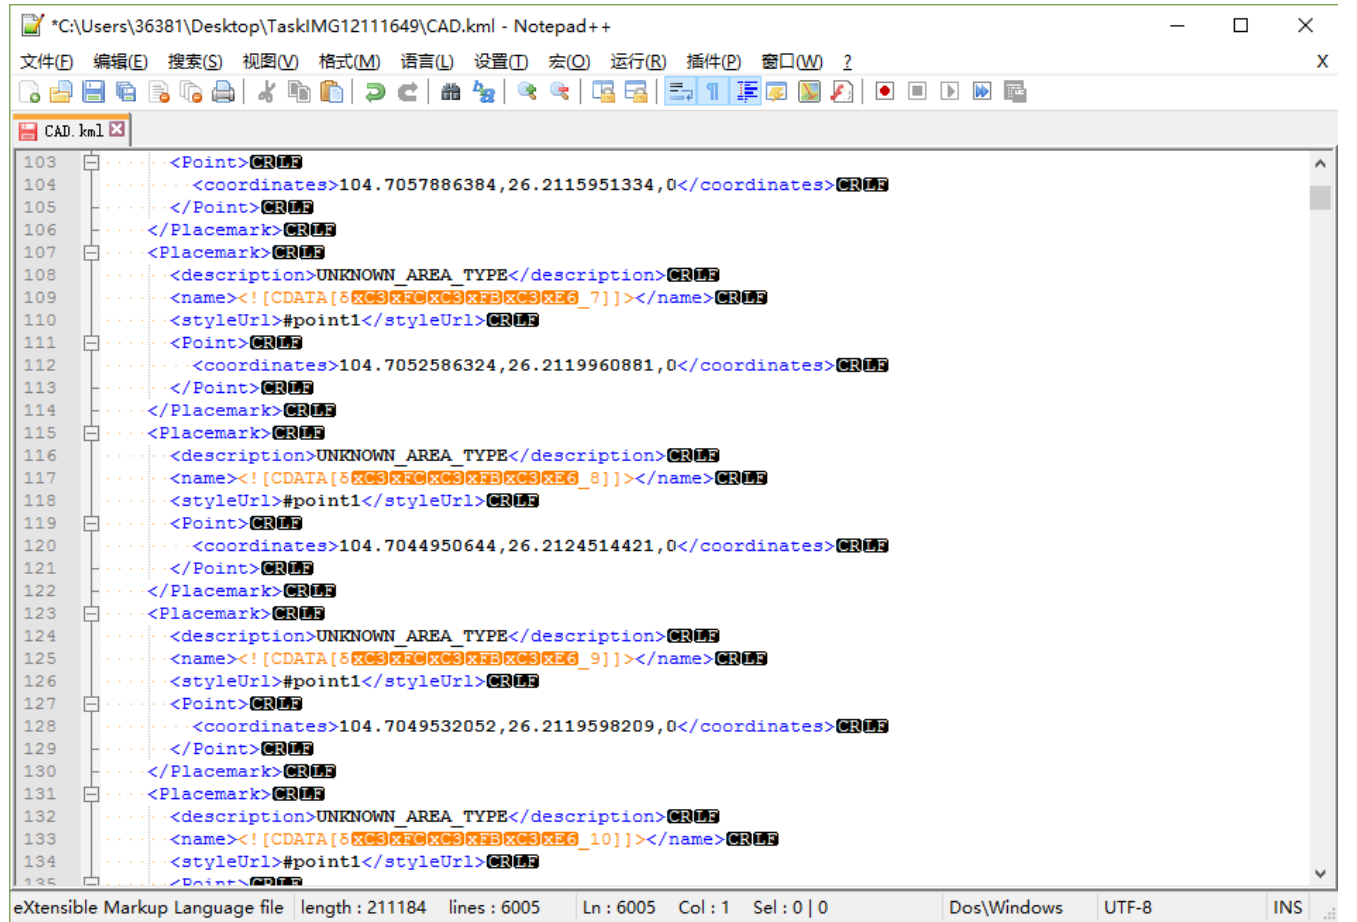Image resolution: width=1357 pixels, height=922 pixels.
Task: Collapse the Point fold at line 111
Action: (91, 343)
